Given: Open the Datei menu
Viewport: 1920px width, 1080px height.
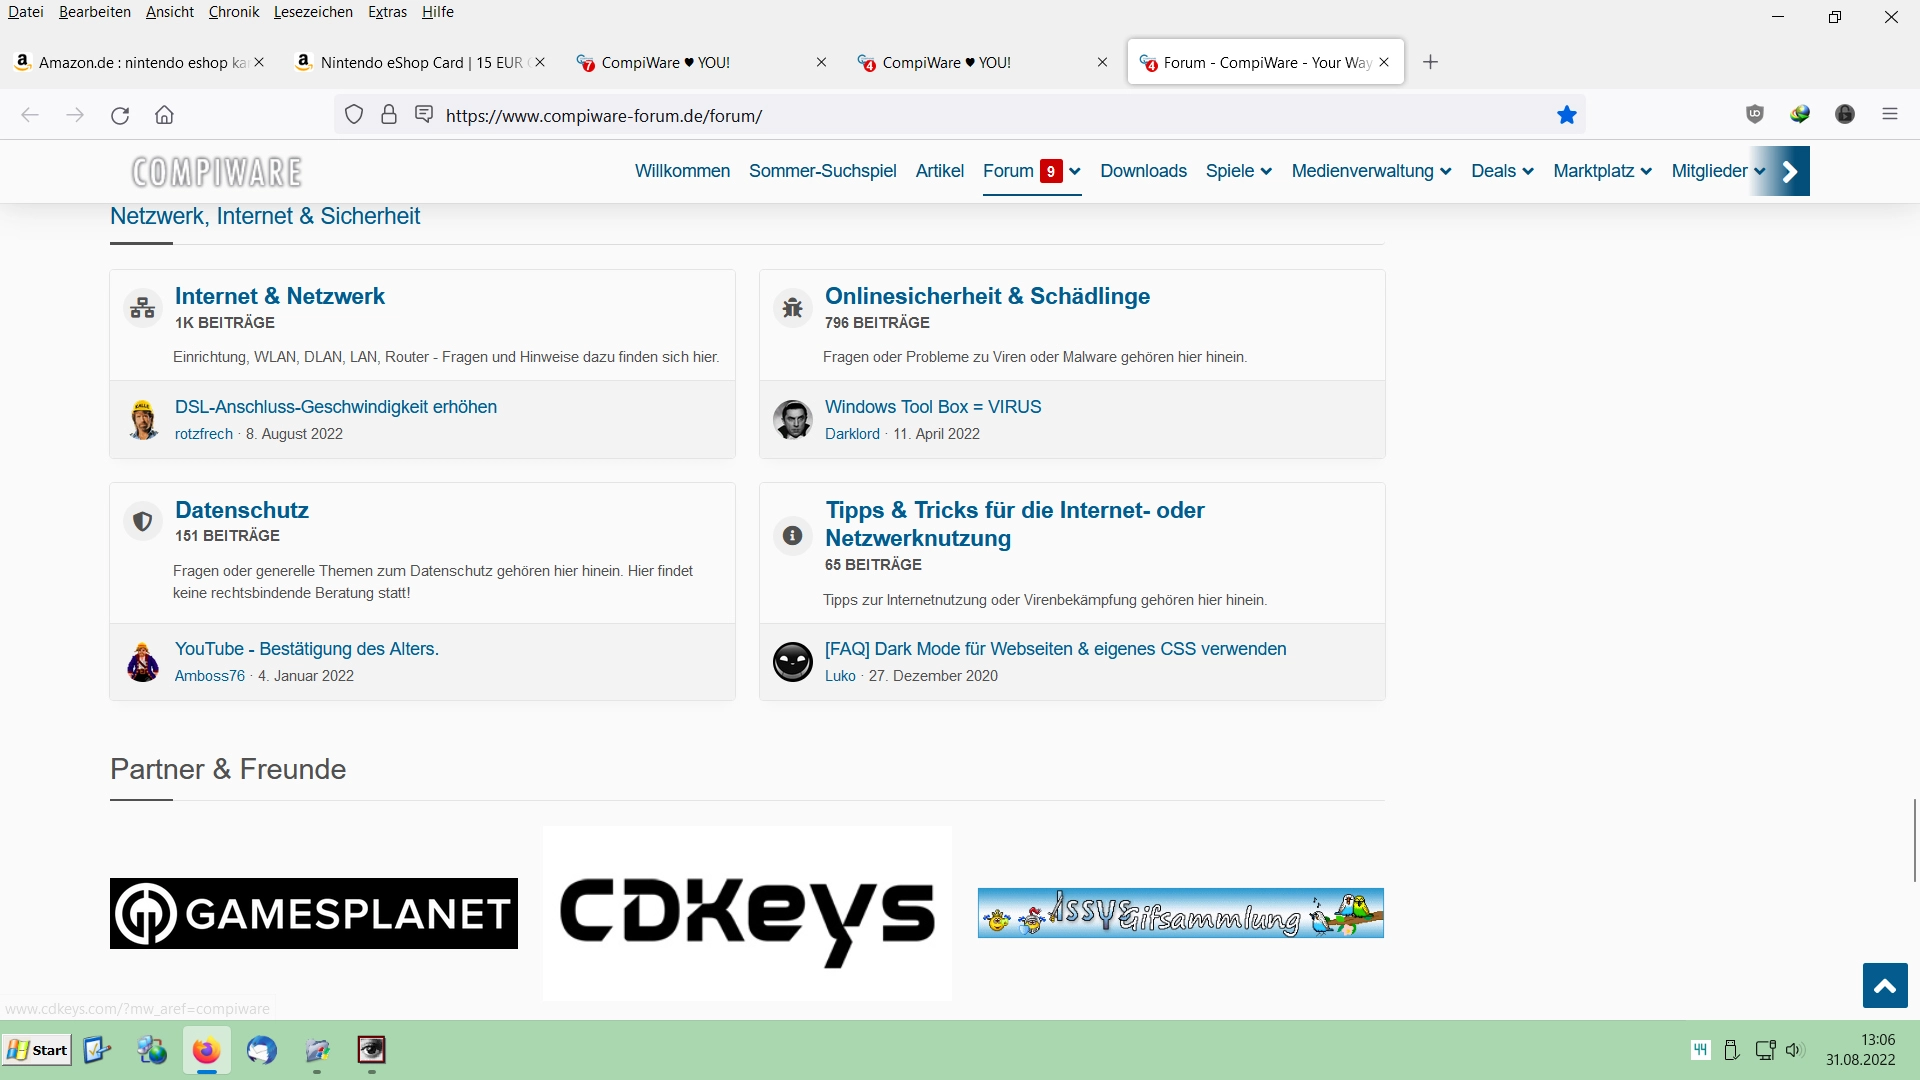Looking at the screenshot, I should tap(25, 12).
